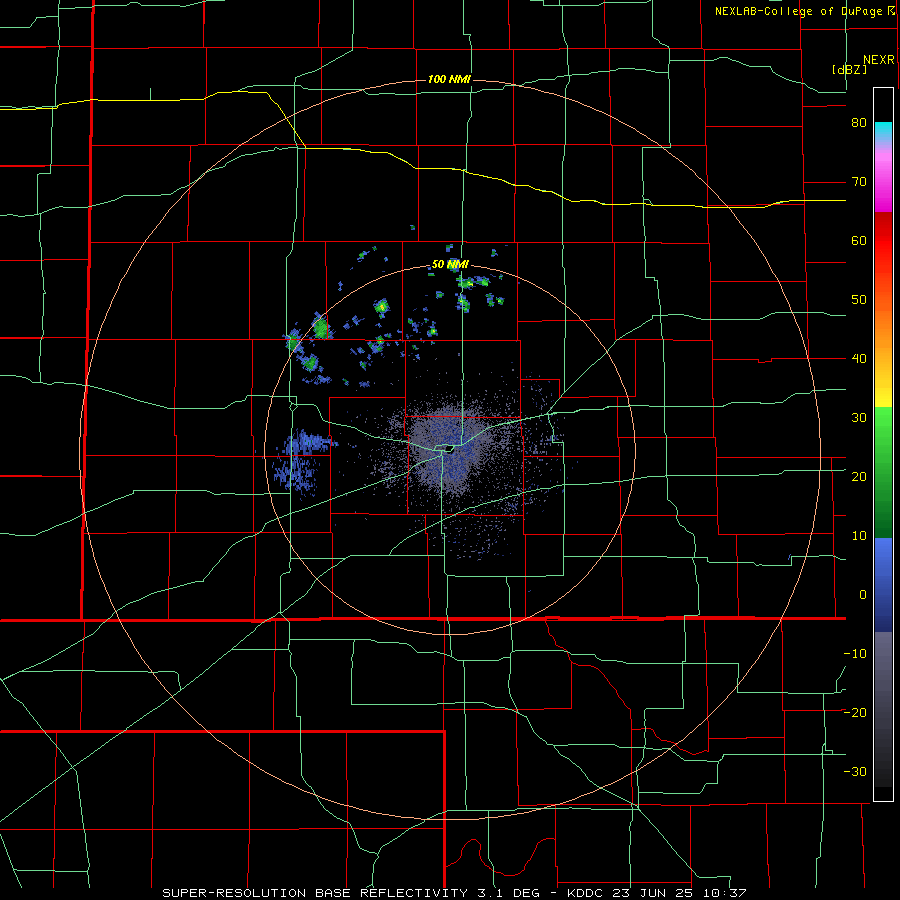Click the Super-Resolution Base Reflectivity caption at bottom
The height and width of the screenshot is (900, 900).
pyautogui.click(x=454, y=893)
